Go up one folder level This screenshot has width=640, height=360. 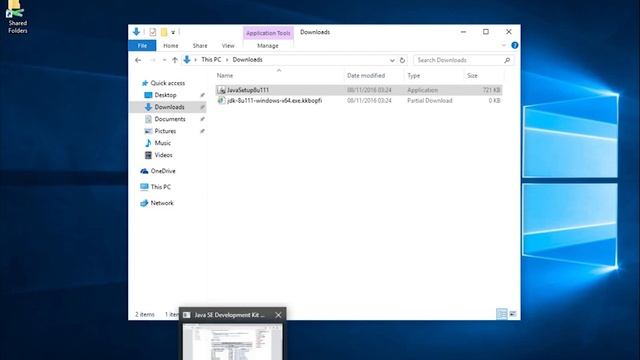(x=175, y=60)
